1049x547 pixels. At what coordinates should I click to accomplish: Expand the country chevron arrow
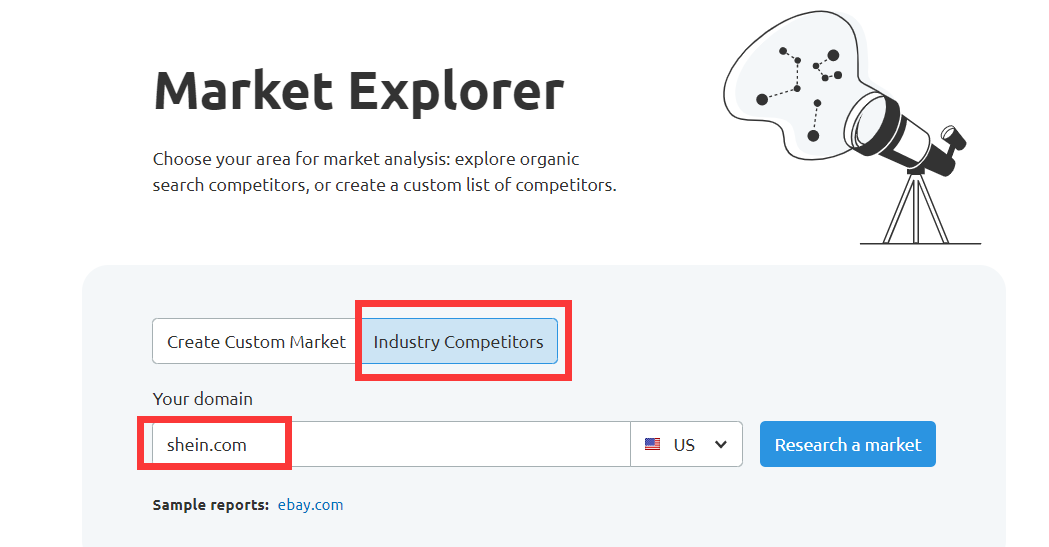point(721,445)
